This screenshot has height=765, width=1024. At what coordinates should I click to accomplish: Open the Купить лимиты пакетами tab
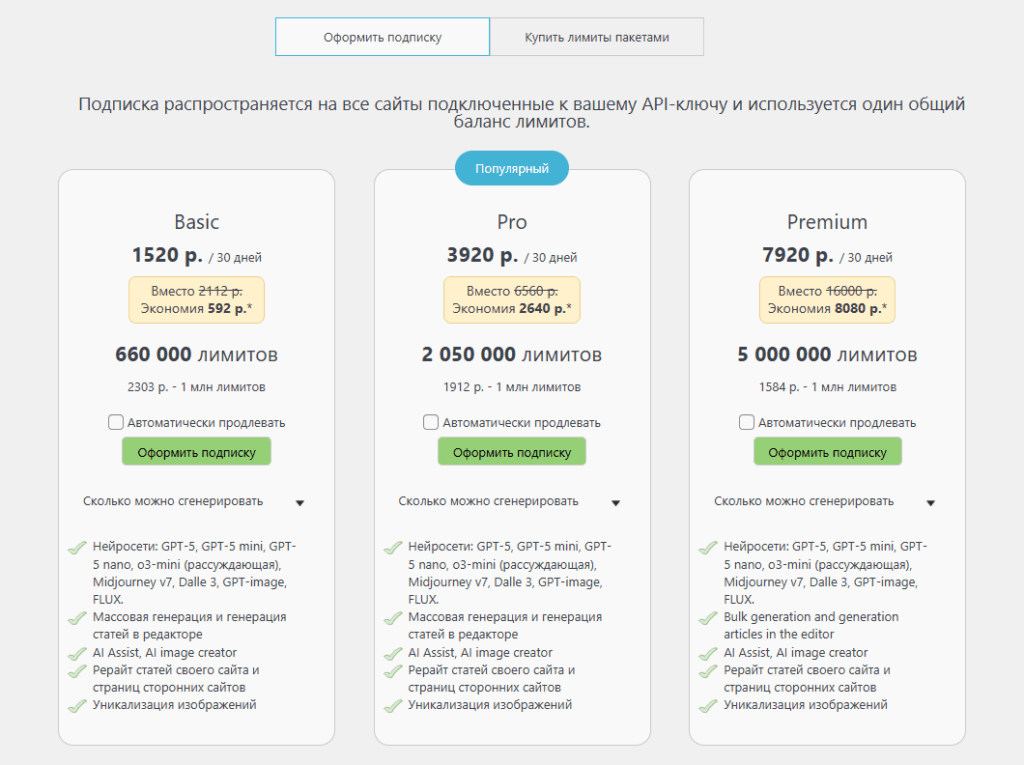[597, 37]
